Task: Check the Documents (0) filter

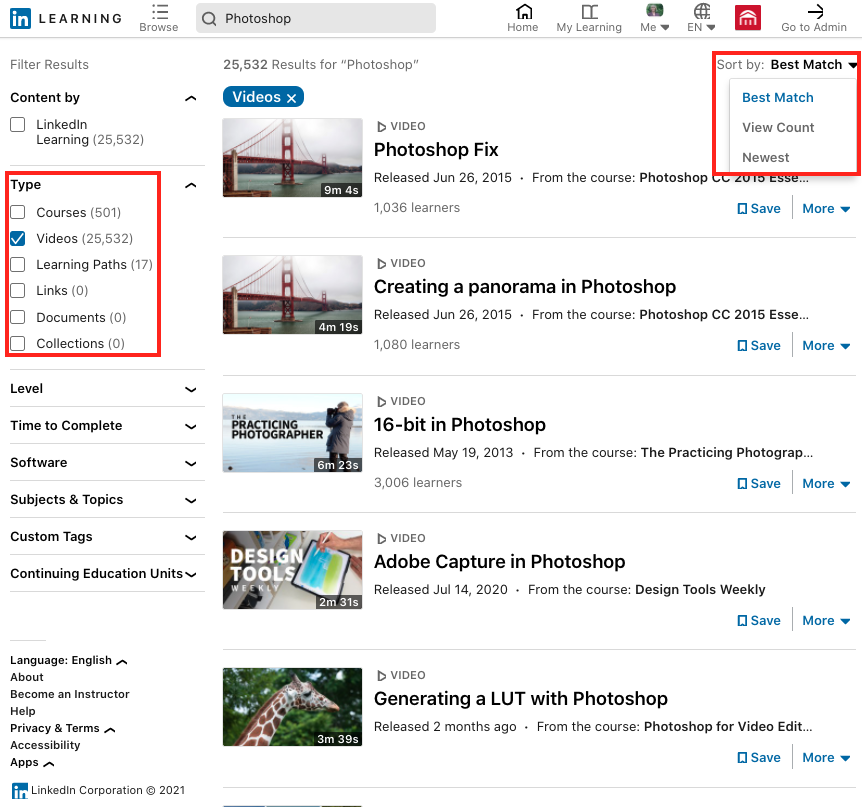Action: click(18, 317)
